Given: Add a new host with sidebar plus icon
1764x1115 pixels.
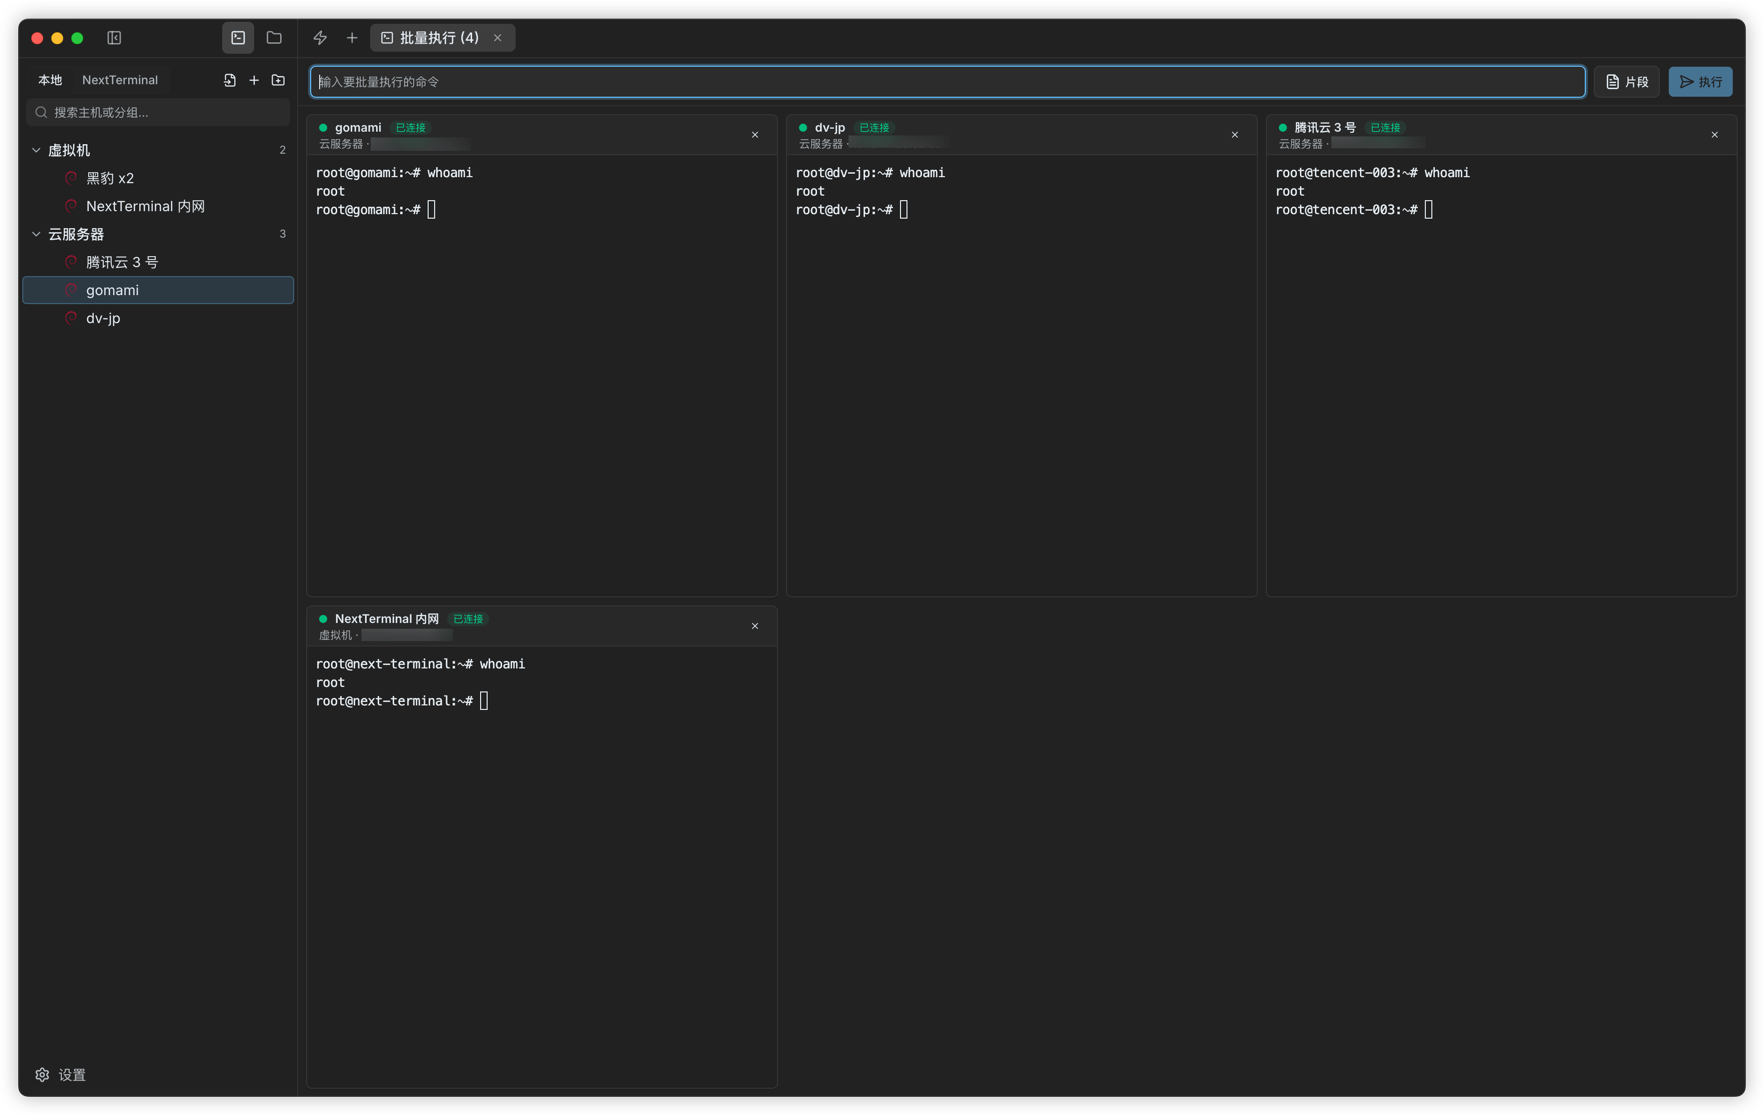Looking at the screenshot, I should (254, 80).
